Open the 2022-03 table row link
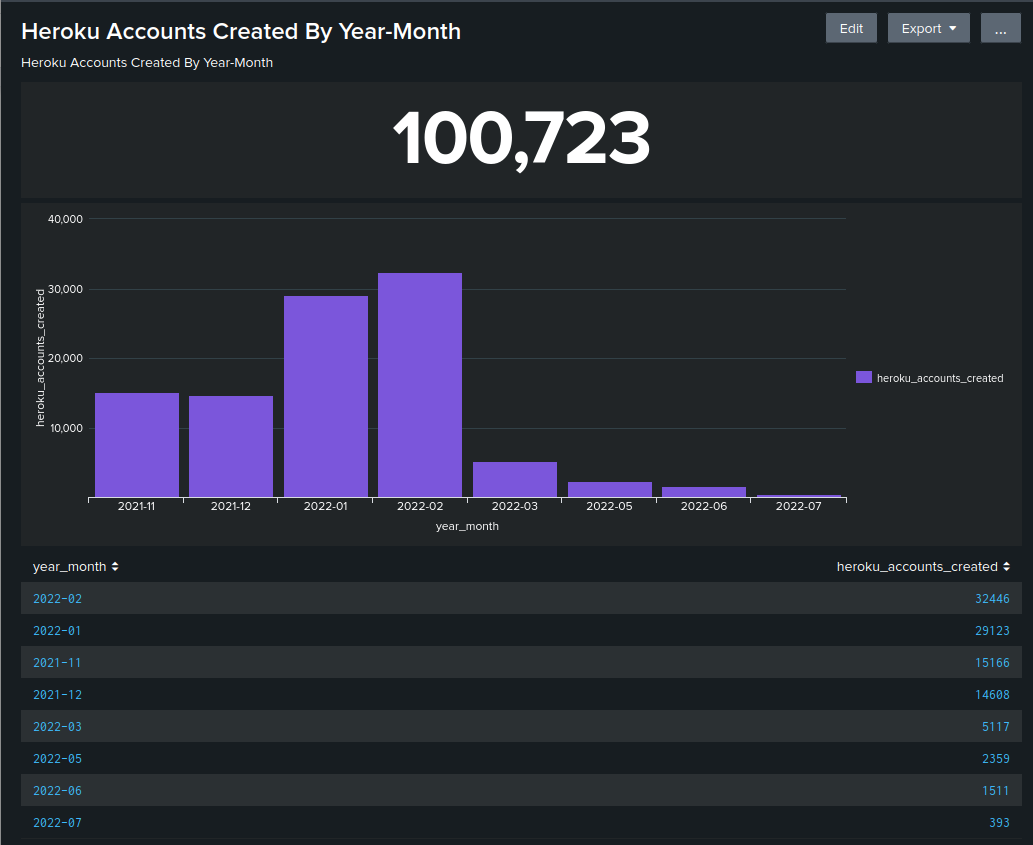The image size is (1033, 845). coord(57,726)
